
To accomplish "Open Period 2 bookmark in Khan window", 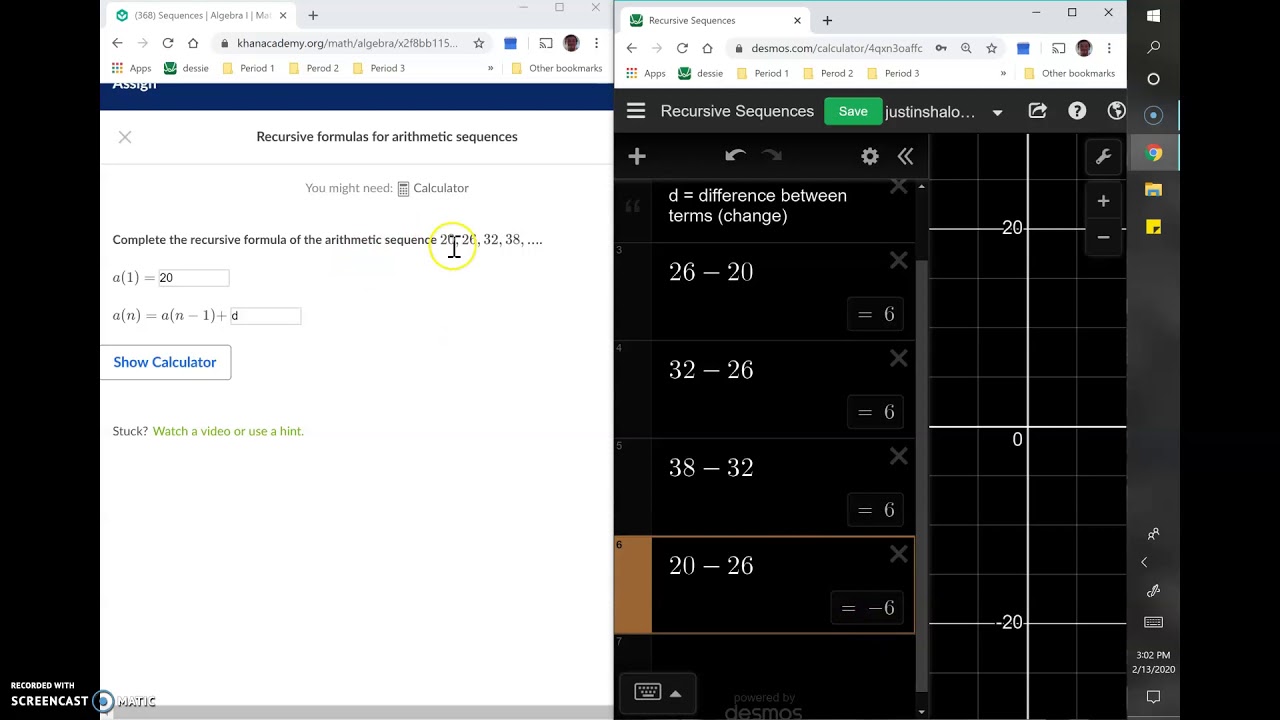I will point(314,68).
